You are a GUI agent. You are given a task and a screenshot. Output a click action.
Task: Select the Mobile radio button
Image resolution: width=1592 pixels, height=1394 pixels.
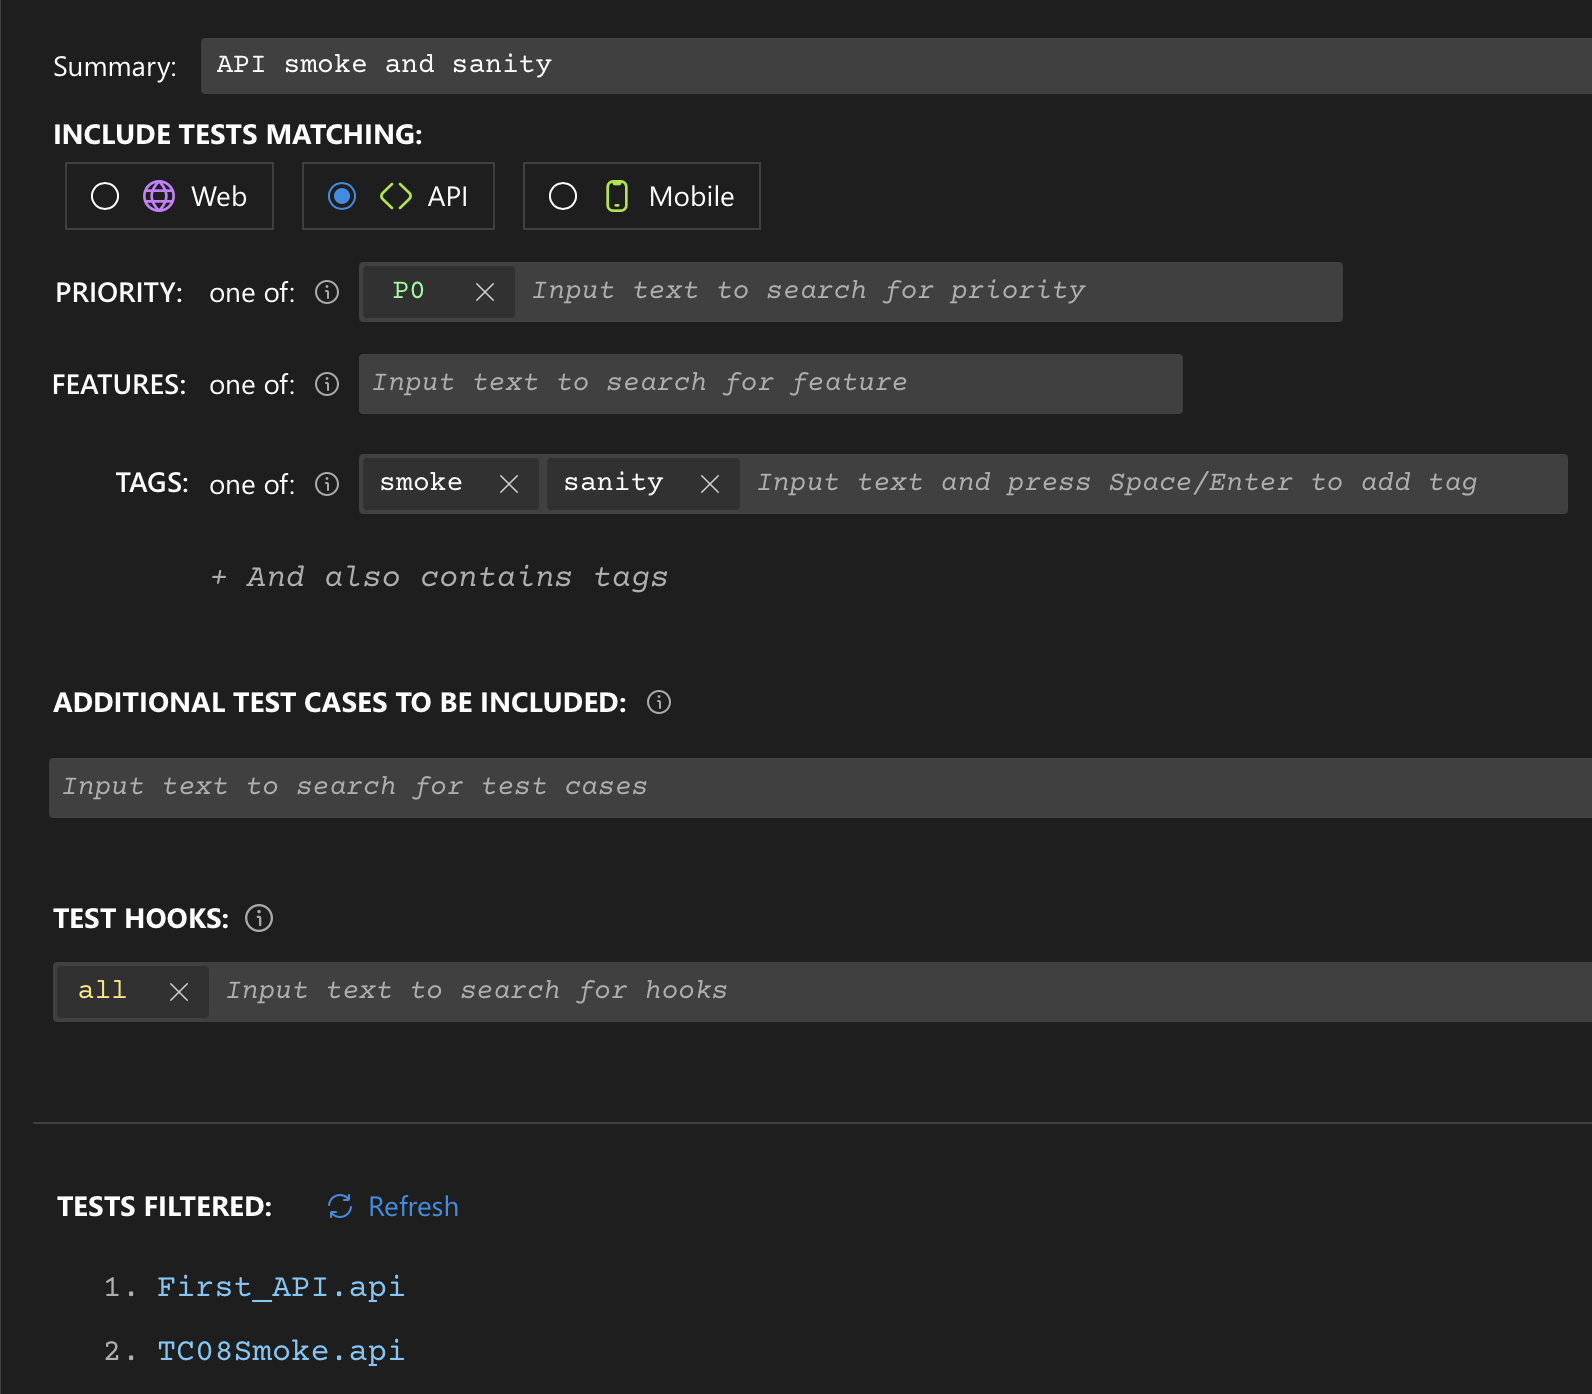563,196
